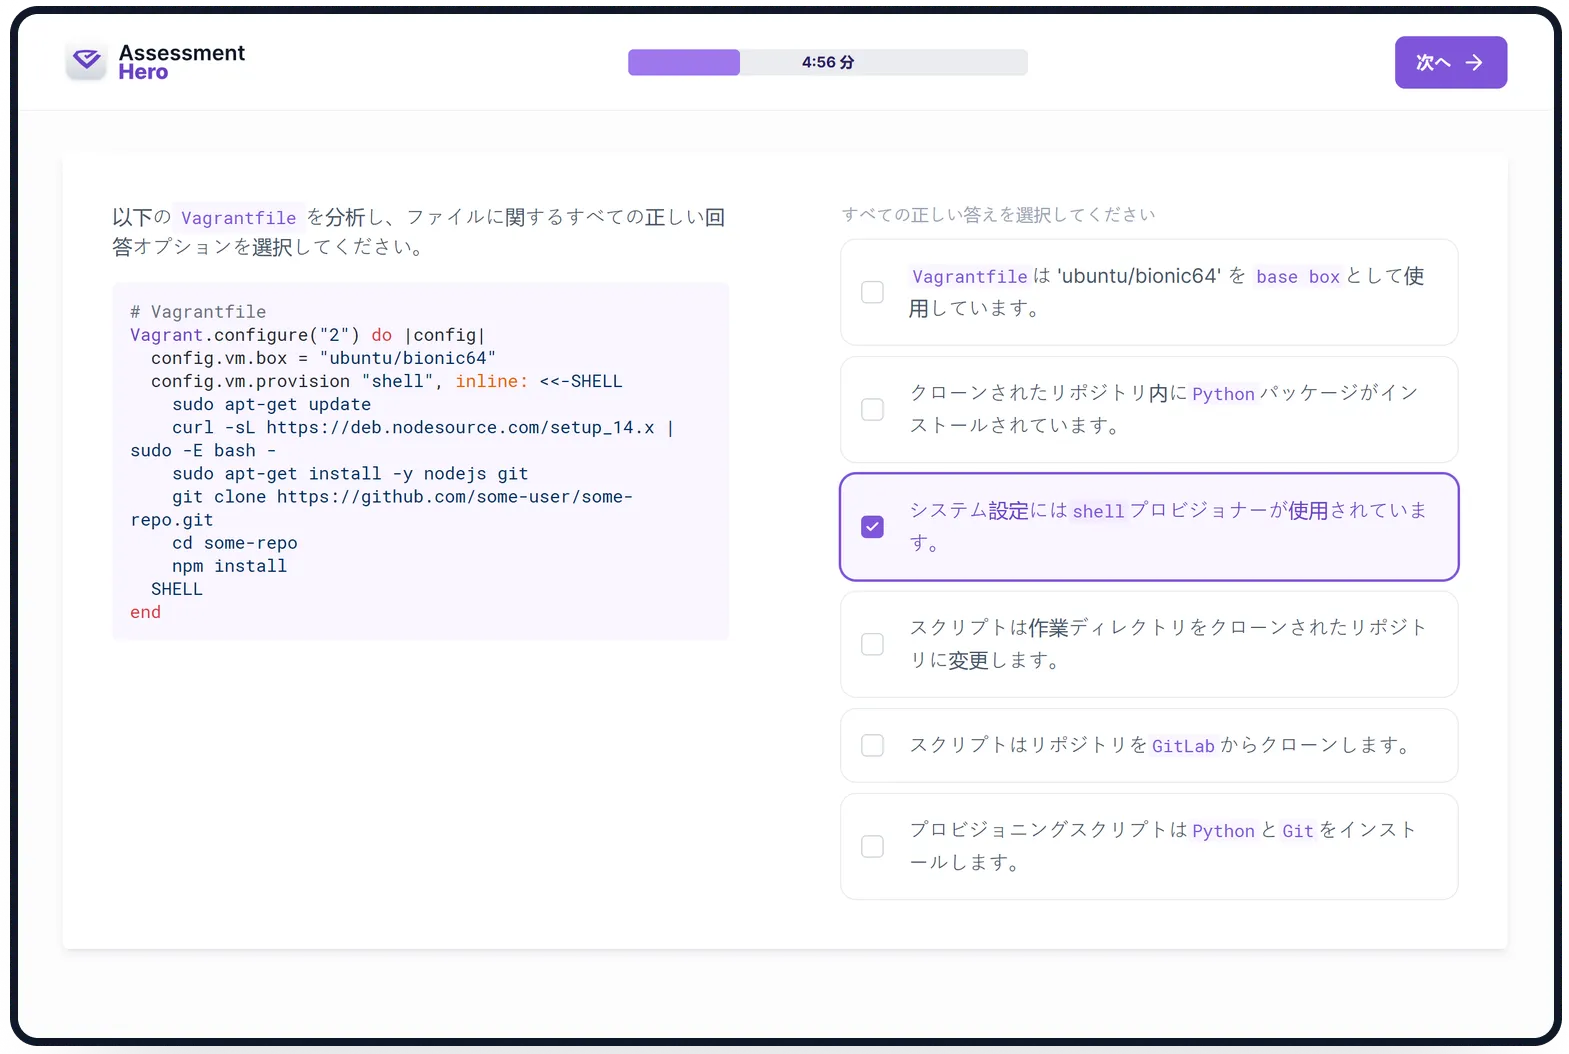1569x1054 pixels.
Task: Click the arrow icon in the 次へ button
Action: 1474,63
